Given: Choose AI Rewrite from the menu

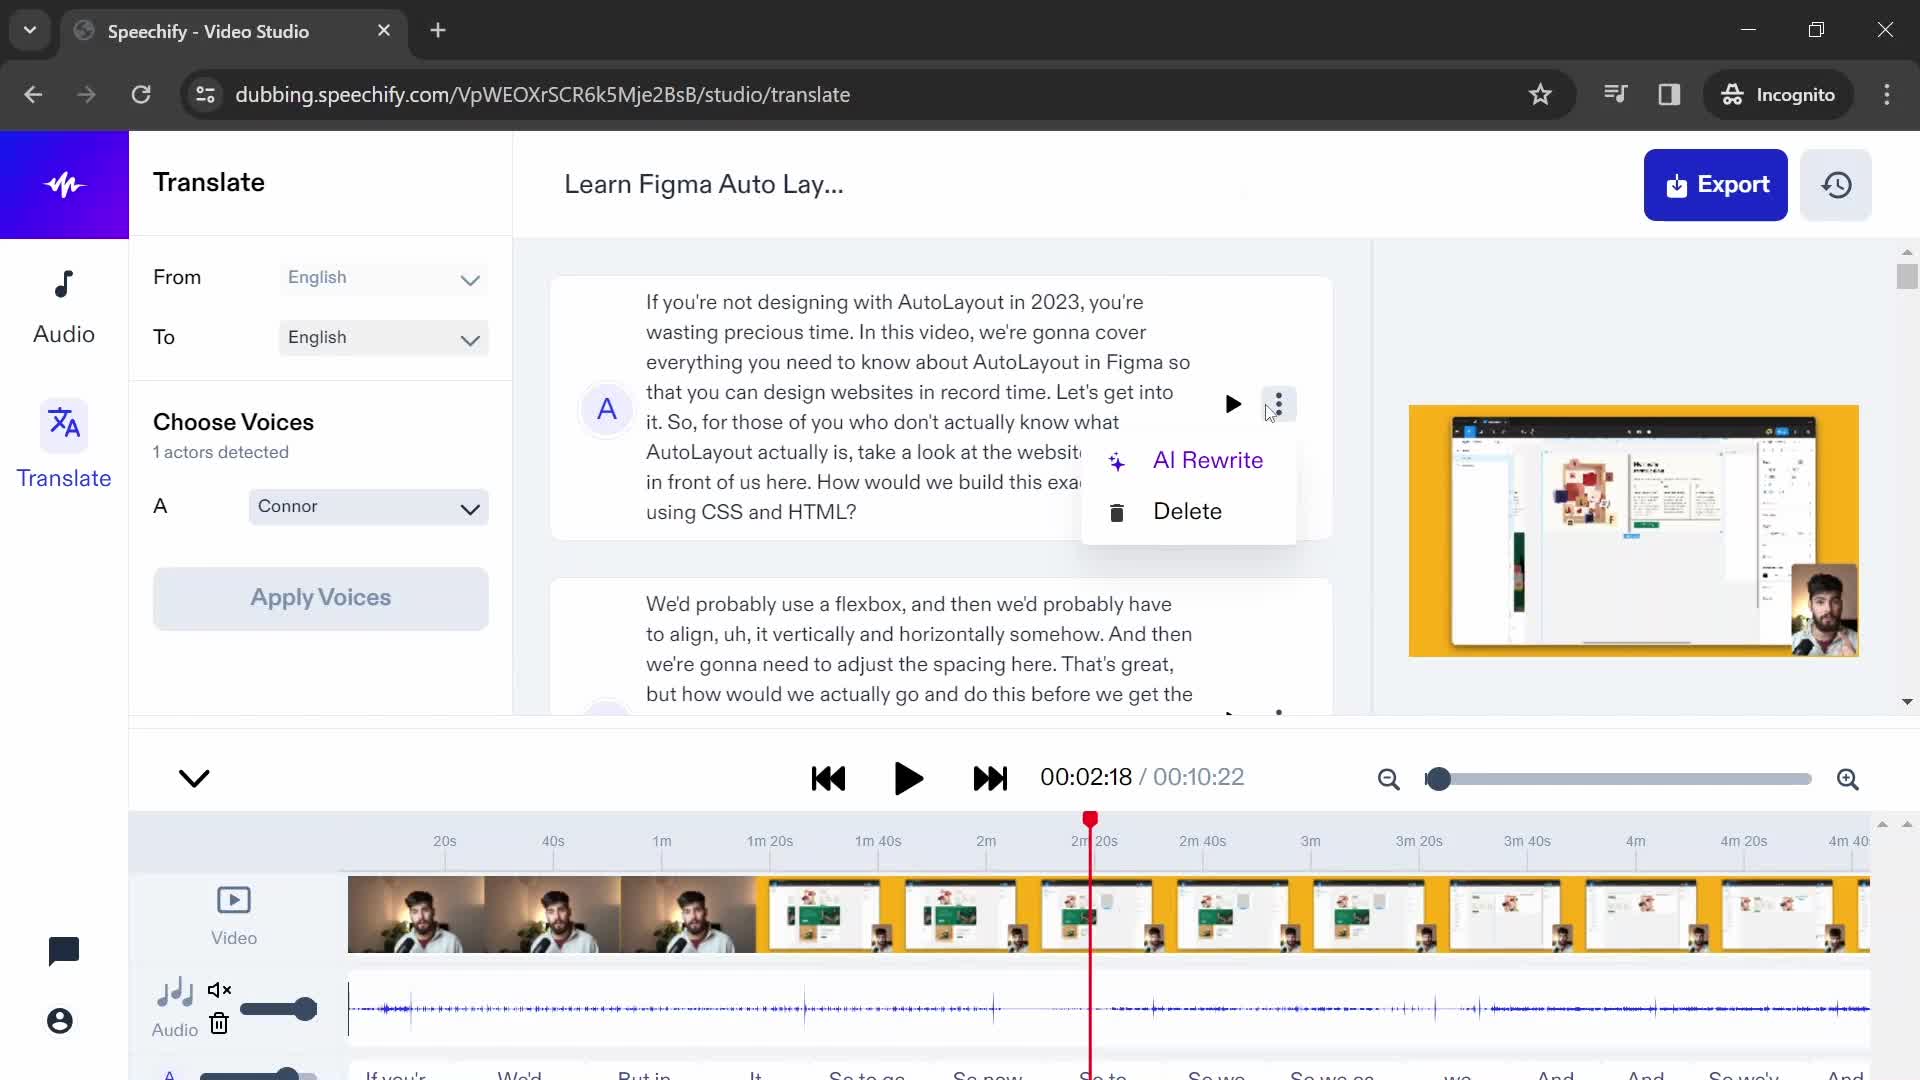Looking at the screenshot, I should (x=1188, y=460).
